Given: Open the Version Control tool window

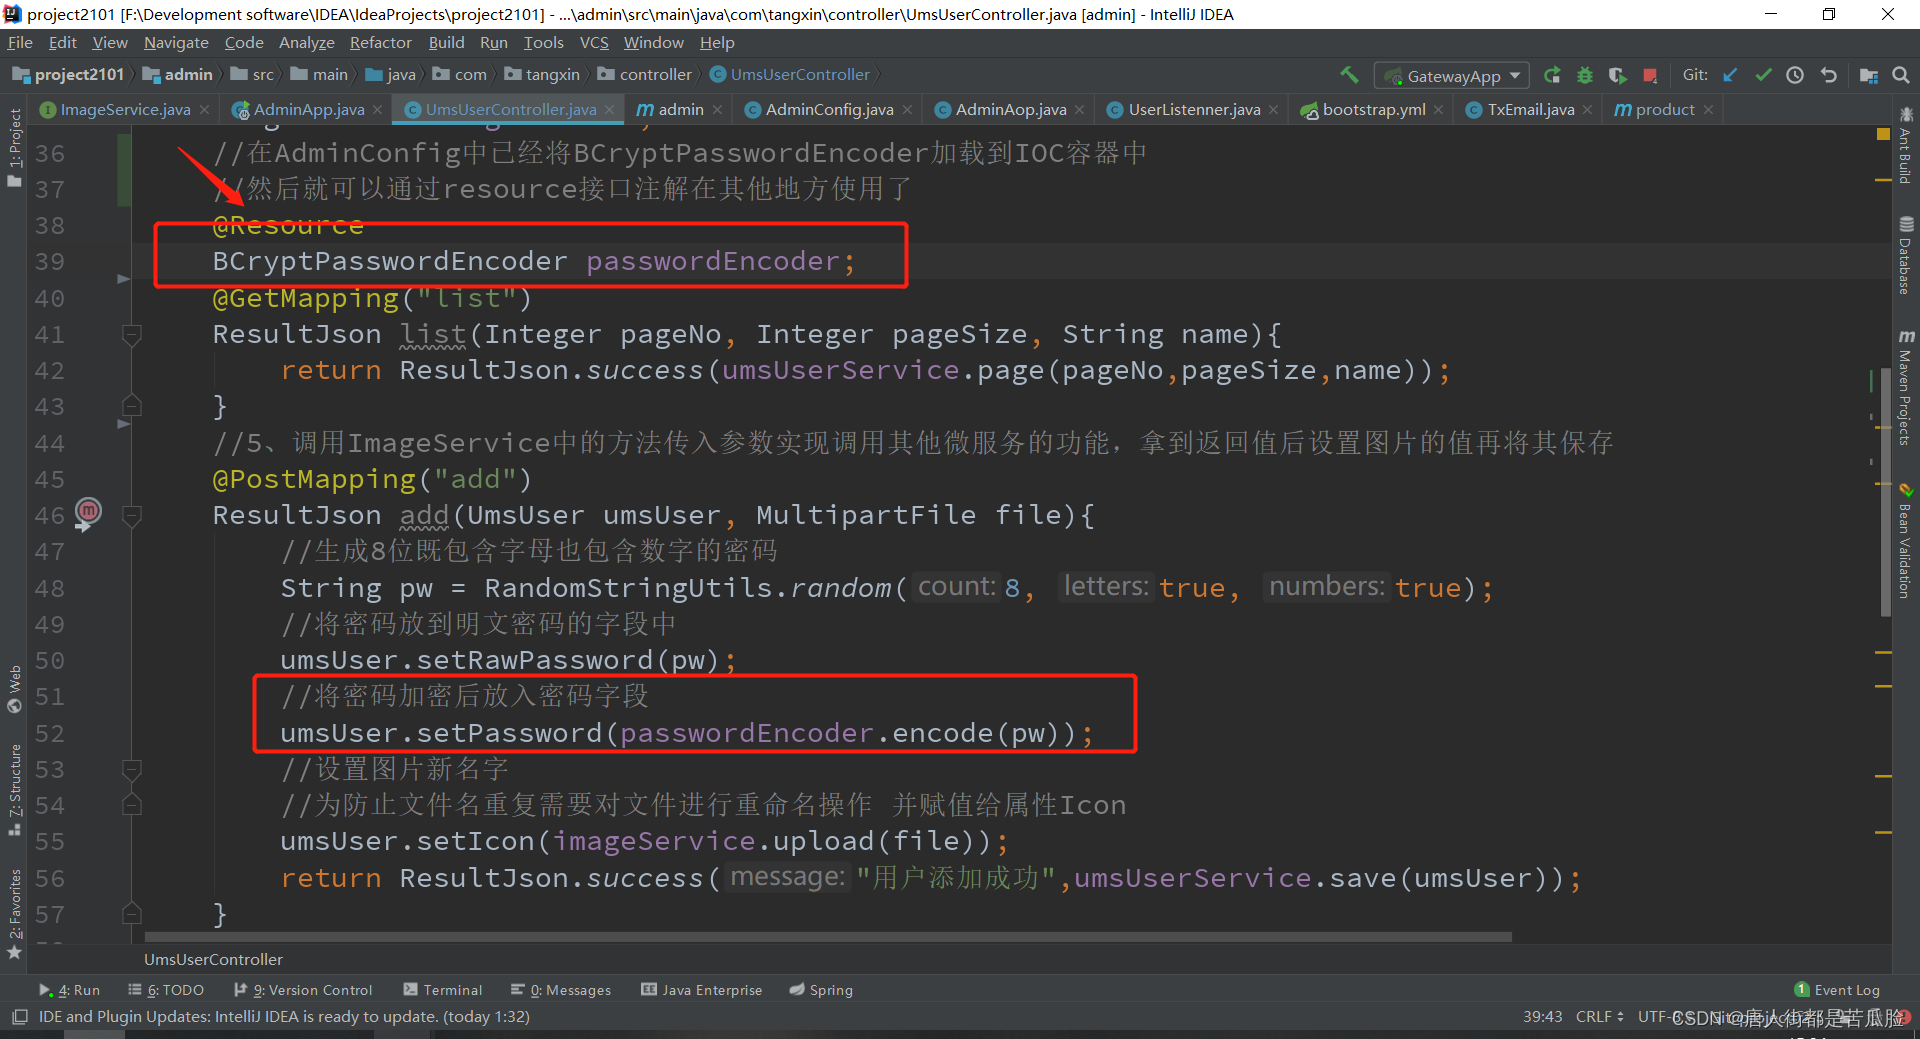Looking at the screenshot, I should click(303, 990).
